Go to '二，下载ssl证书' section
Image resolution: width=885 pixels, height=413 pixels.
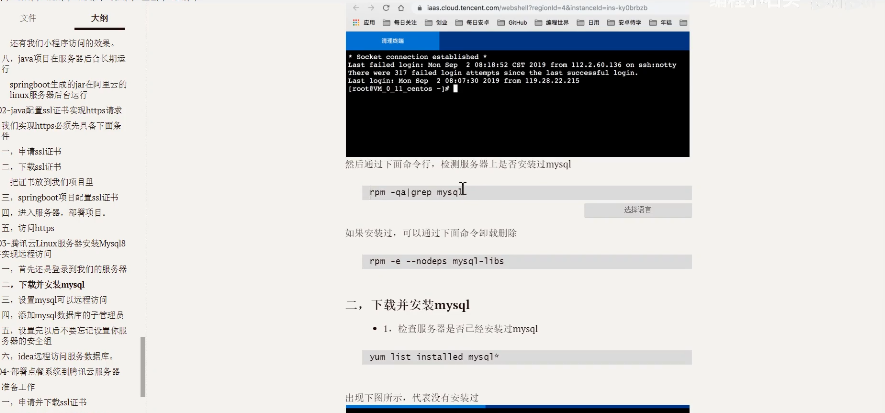point(32,167)
